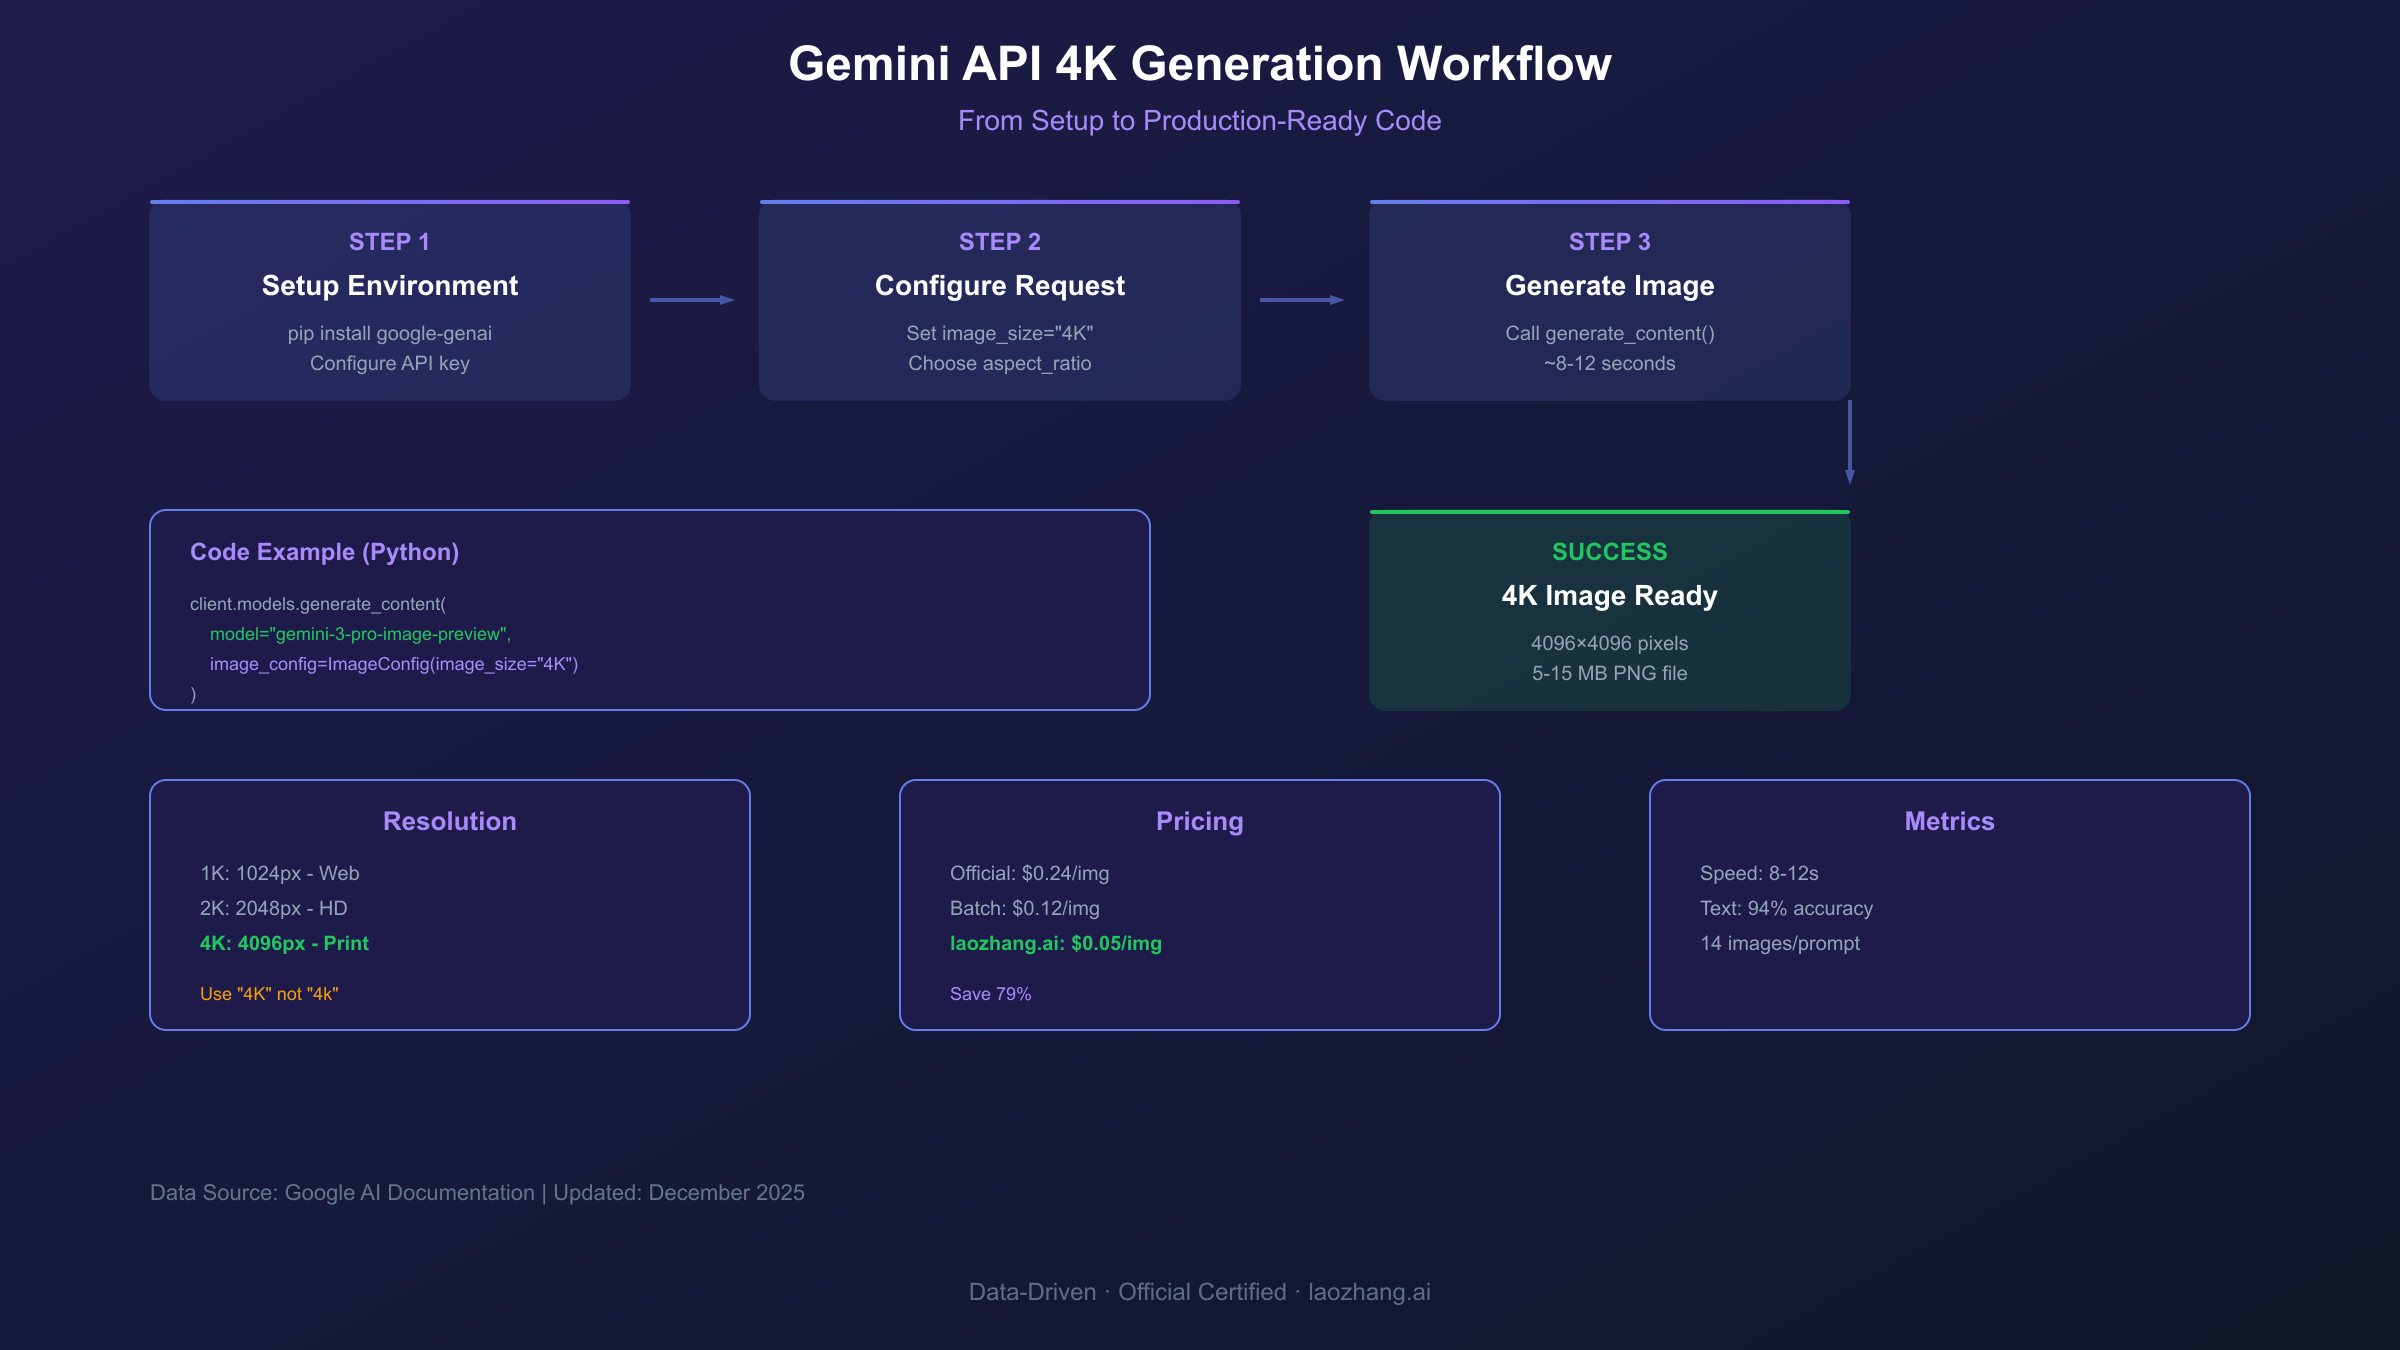Select the STEP 3 Generate Image card
2400x1350 pixels.
(x=1610, y=300)
